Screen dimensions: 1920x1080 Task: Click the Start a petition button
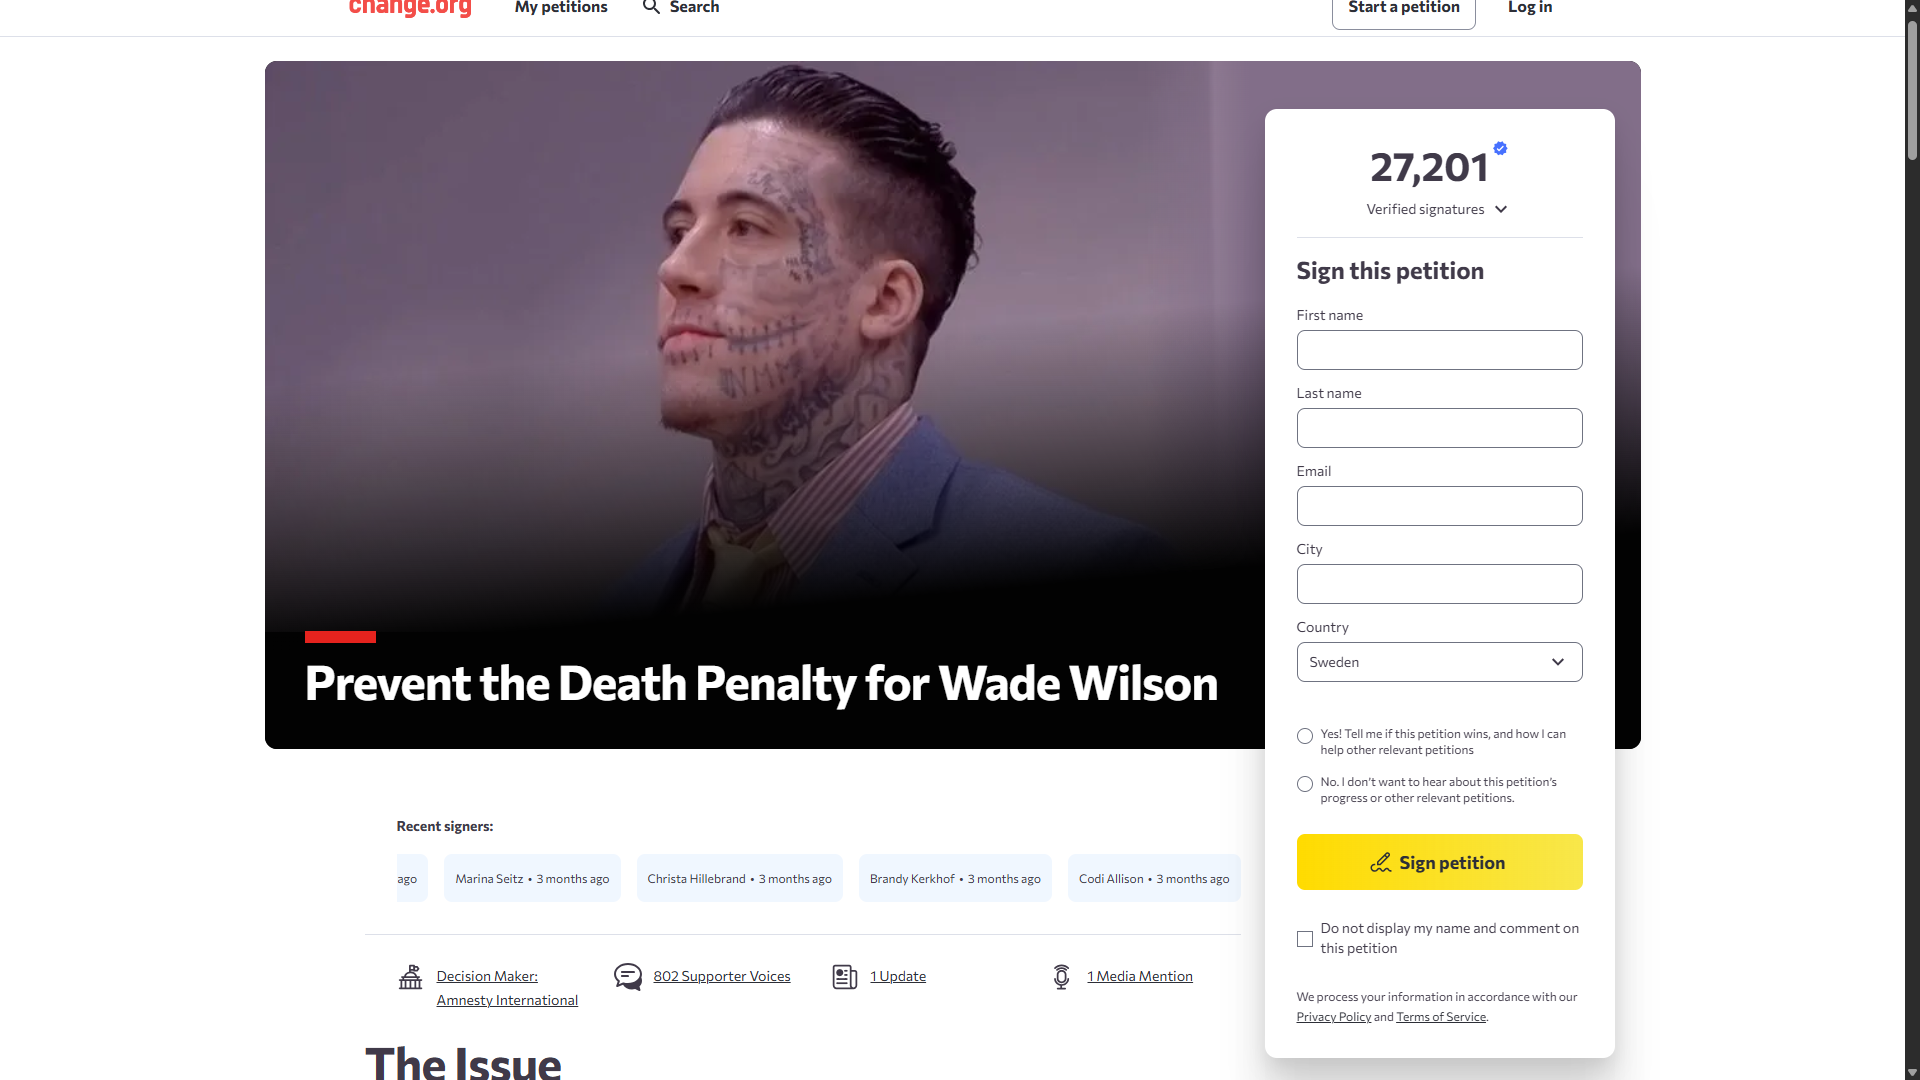(x=1403, y=10)
